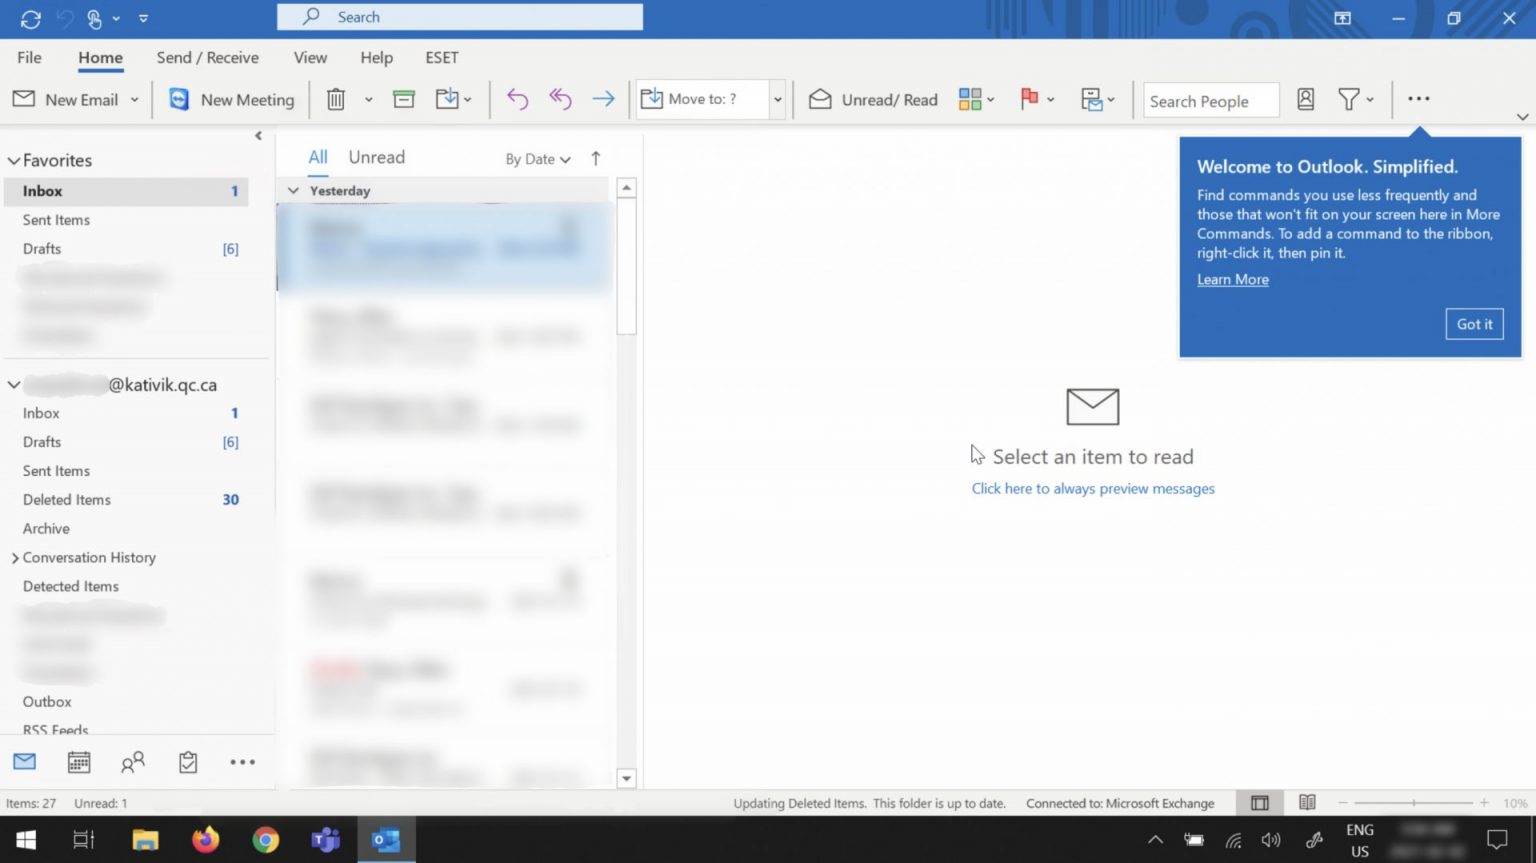Click the zoom slider in status bar
This screenshot has width=1536, height=863.
tap(1413, 803)
